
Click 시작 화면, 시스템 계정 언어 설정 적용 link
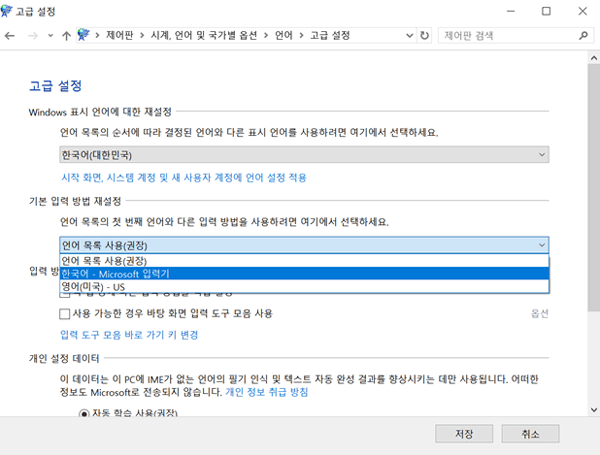point(184,178)
